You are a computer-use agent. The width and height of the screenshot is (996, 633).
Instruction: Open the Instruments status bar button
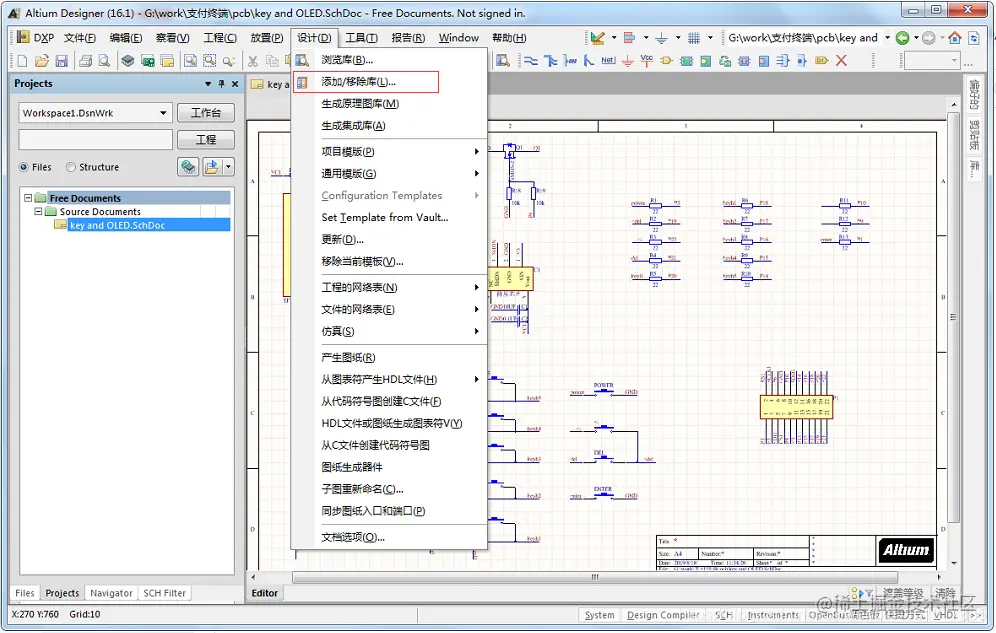click(x=773, y=615)
